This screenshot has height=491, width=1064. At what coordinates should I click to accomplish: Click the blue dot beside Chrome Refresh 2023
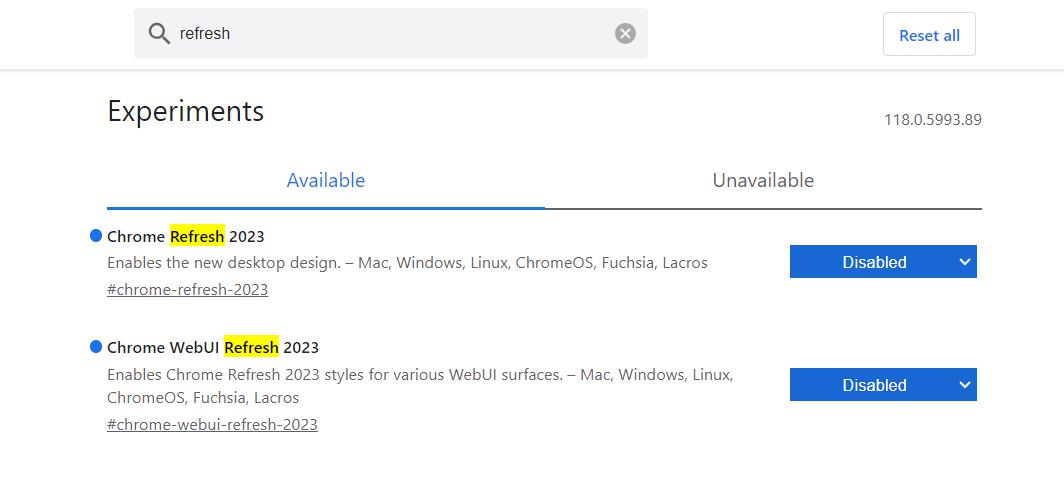(x=96, y=235)
